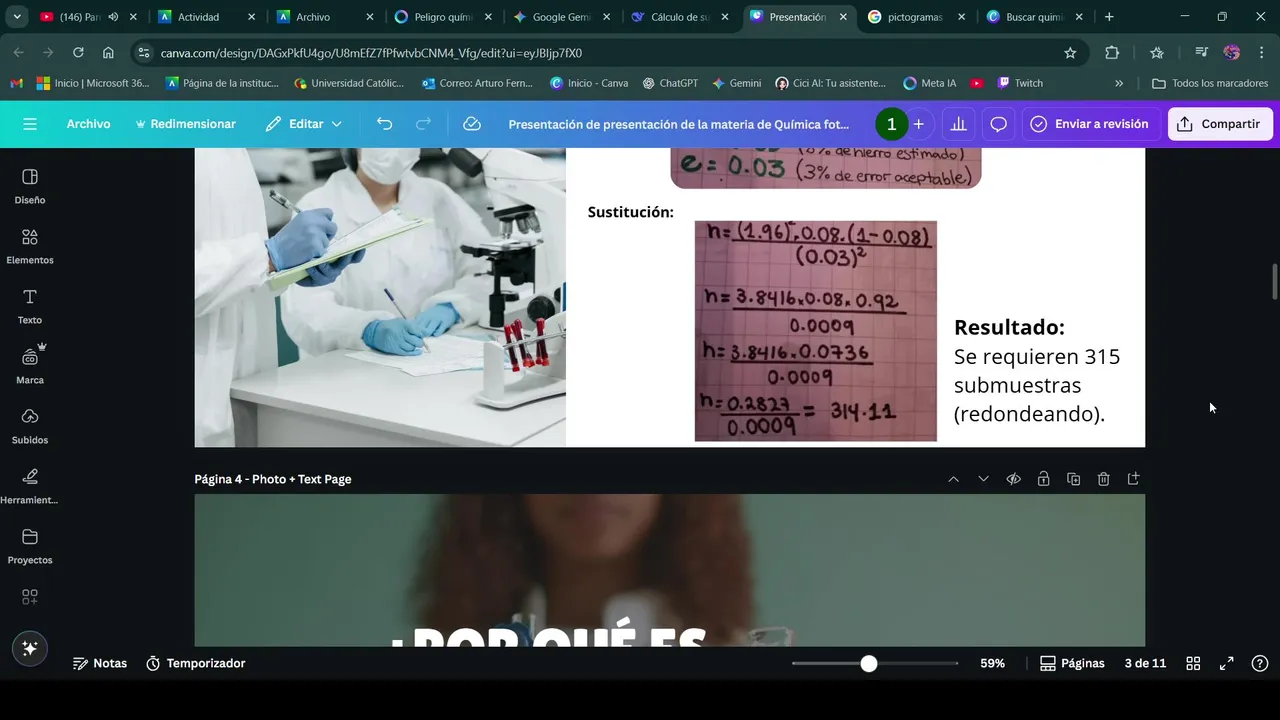The image size is (1280, 720).
Task: Open Notas panel
Action: [100, 663]
